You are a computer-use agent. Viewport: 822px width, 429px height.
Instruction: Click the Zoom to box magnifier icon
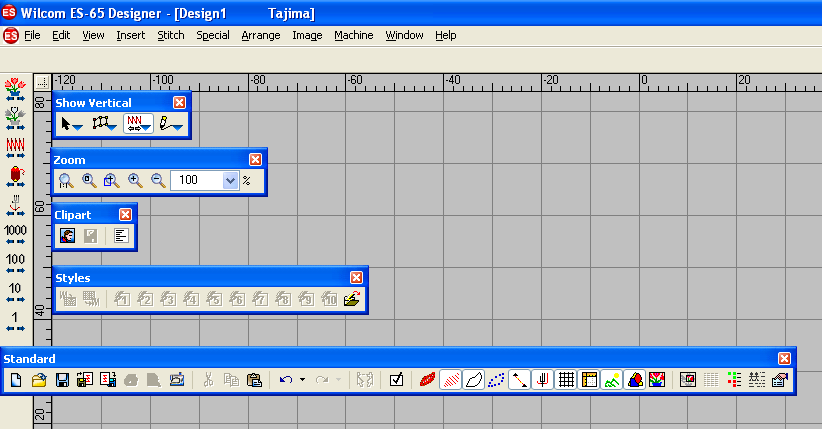coord(111,180)
